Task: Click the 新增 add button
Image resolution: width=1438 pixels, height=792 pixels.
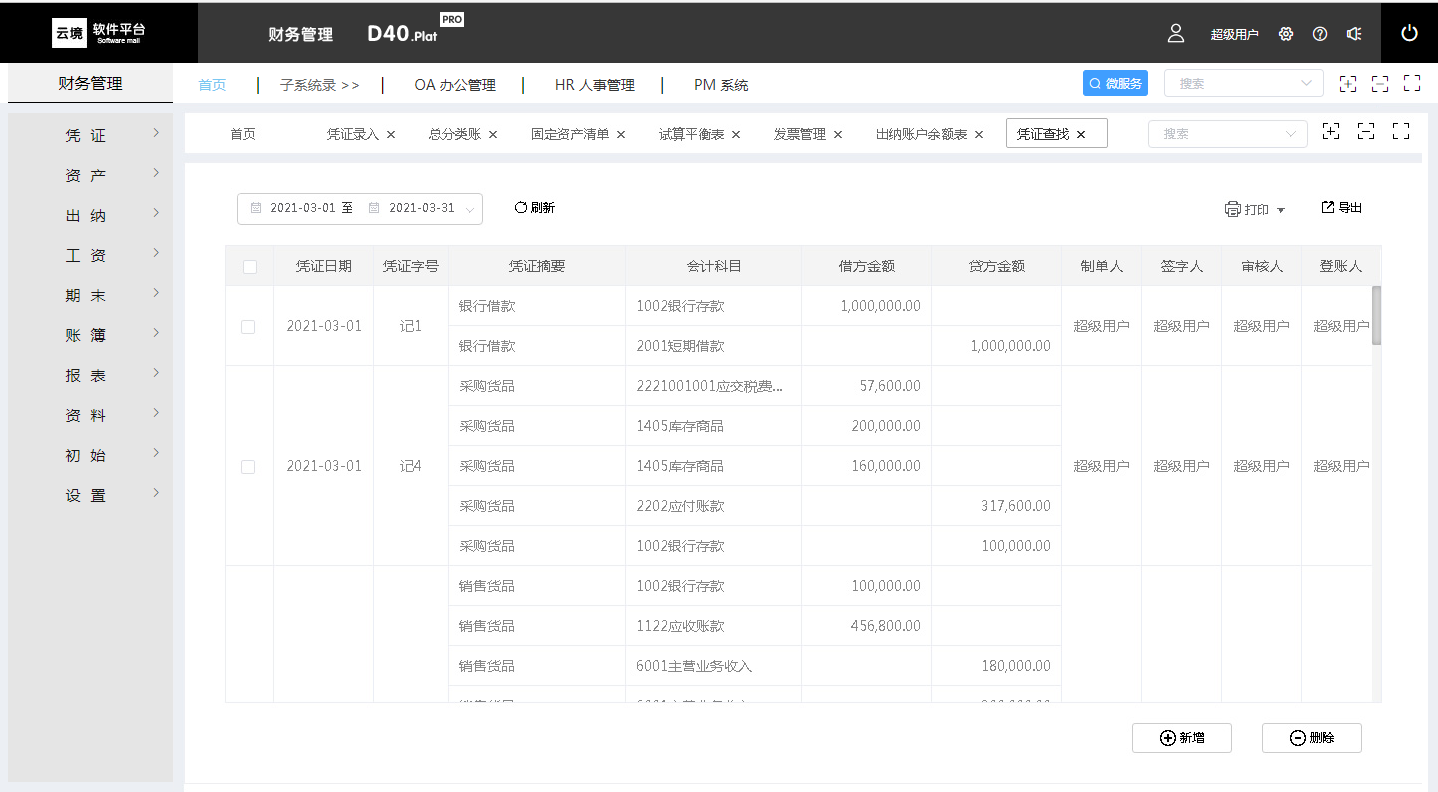Action: pos(1181,738)
